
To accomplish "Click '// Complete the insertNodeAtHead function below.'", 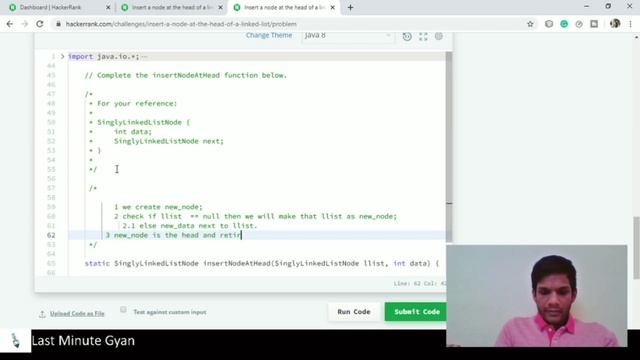I will [x=186, y=76].
